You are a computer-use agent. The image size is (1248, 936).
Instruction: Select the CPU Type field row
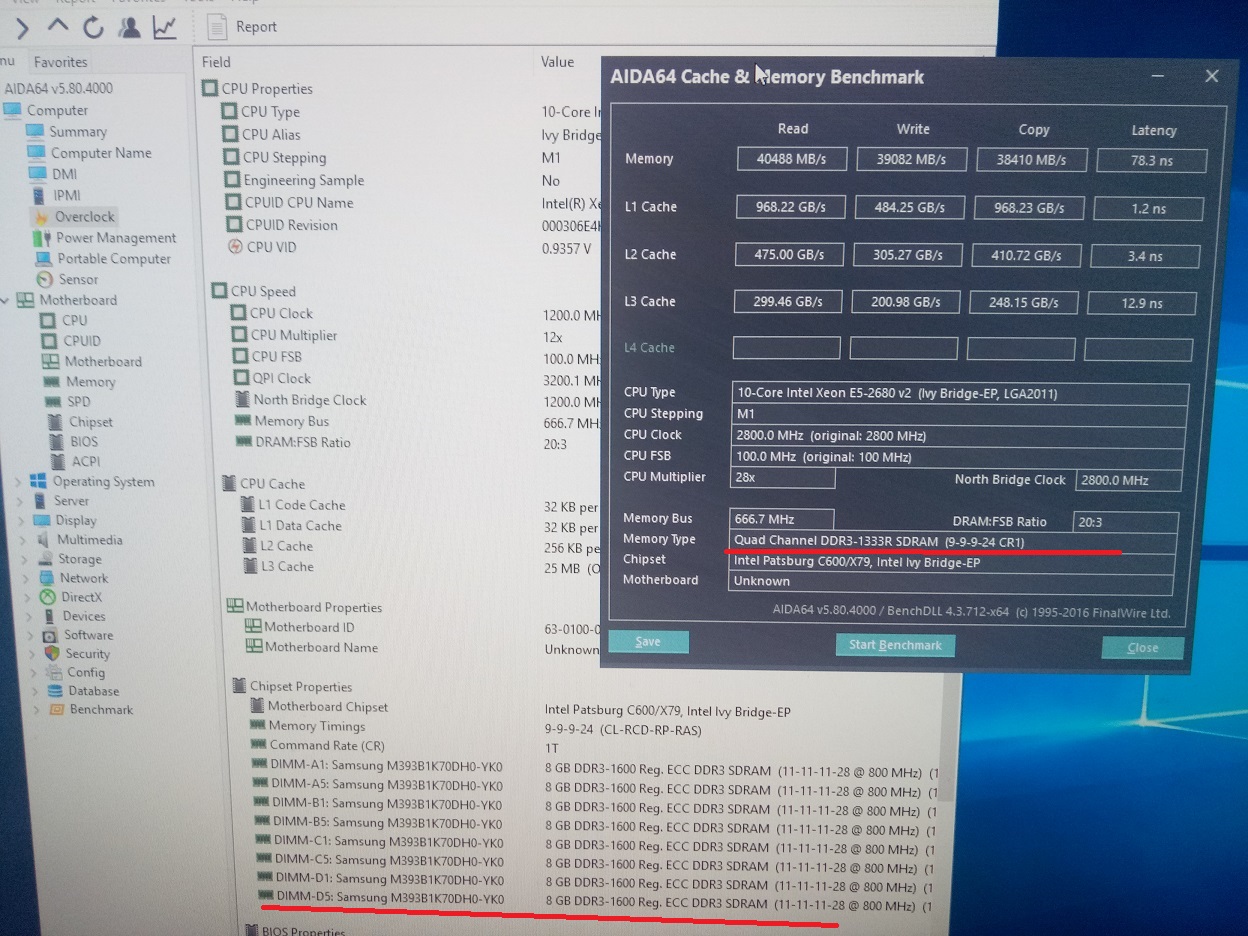pos(270,112)
